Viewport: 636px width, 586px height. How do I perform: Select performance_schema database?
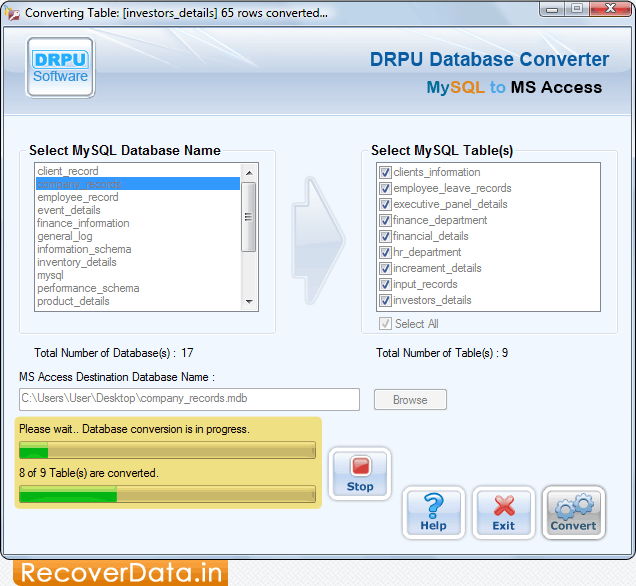click(x=138, y=288)
